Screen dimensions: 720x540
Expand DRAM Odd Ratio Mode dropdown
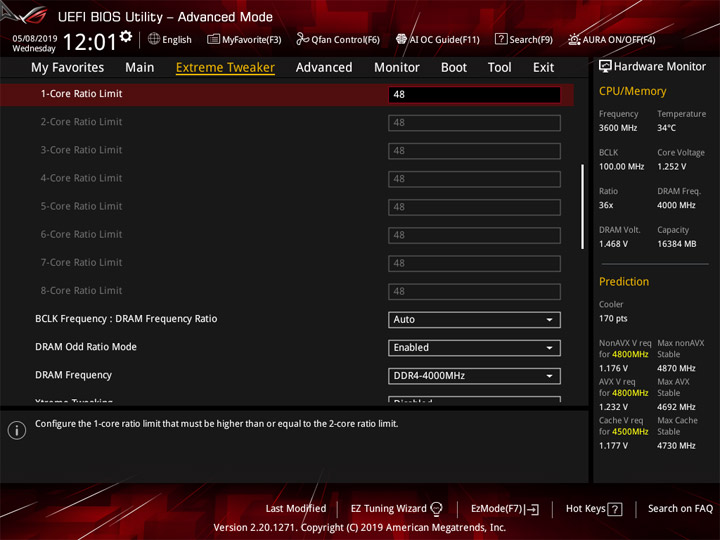[x=474, y=348]
